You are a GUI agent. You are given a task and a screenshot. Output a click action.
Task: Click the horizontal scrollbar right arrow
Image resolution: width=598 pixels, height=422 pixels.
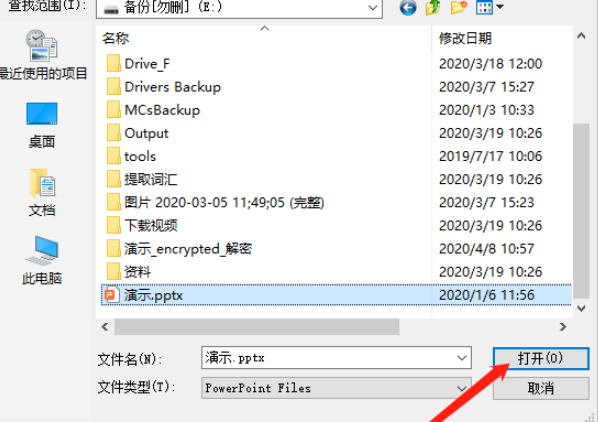(563, 327)
